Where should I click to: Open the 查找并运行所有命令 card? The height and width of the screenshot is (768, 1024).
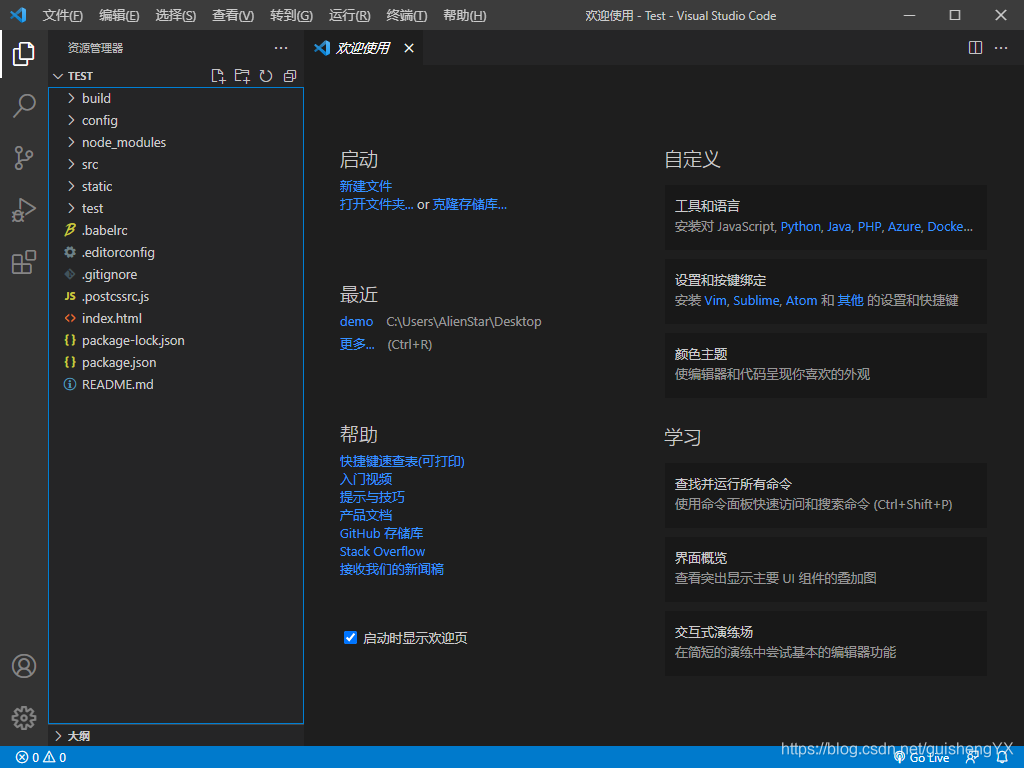click(x=825, y=495)
